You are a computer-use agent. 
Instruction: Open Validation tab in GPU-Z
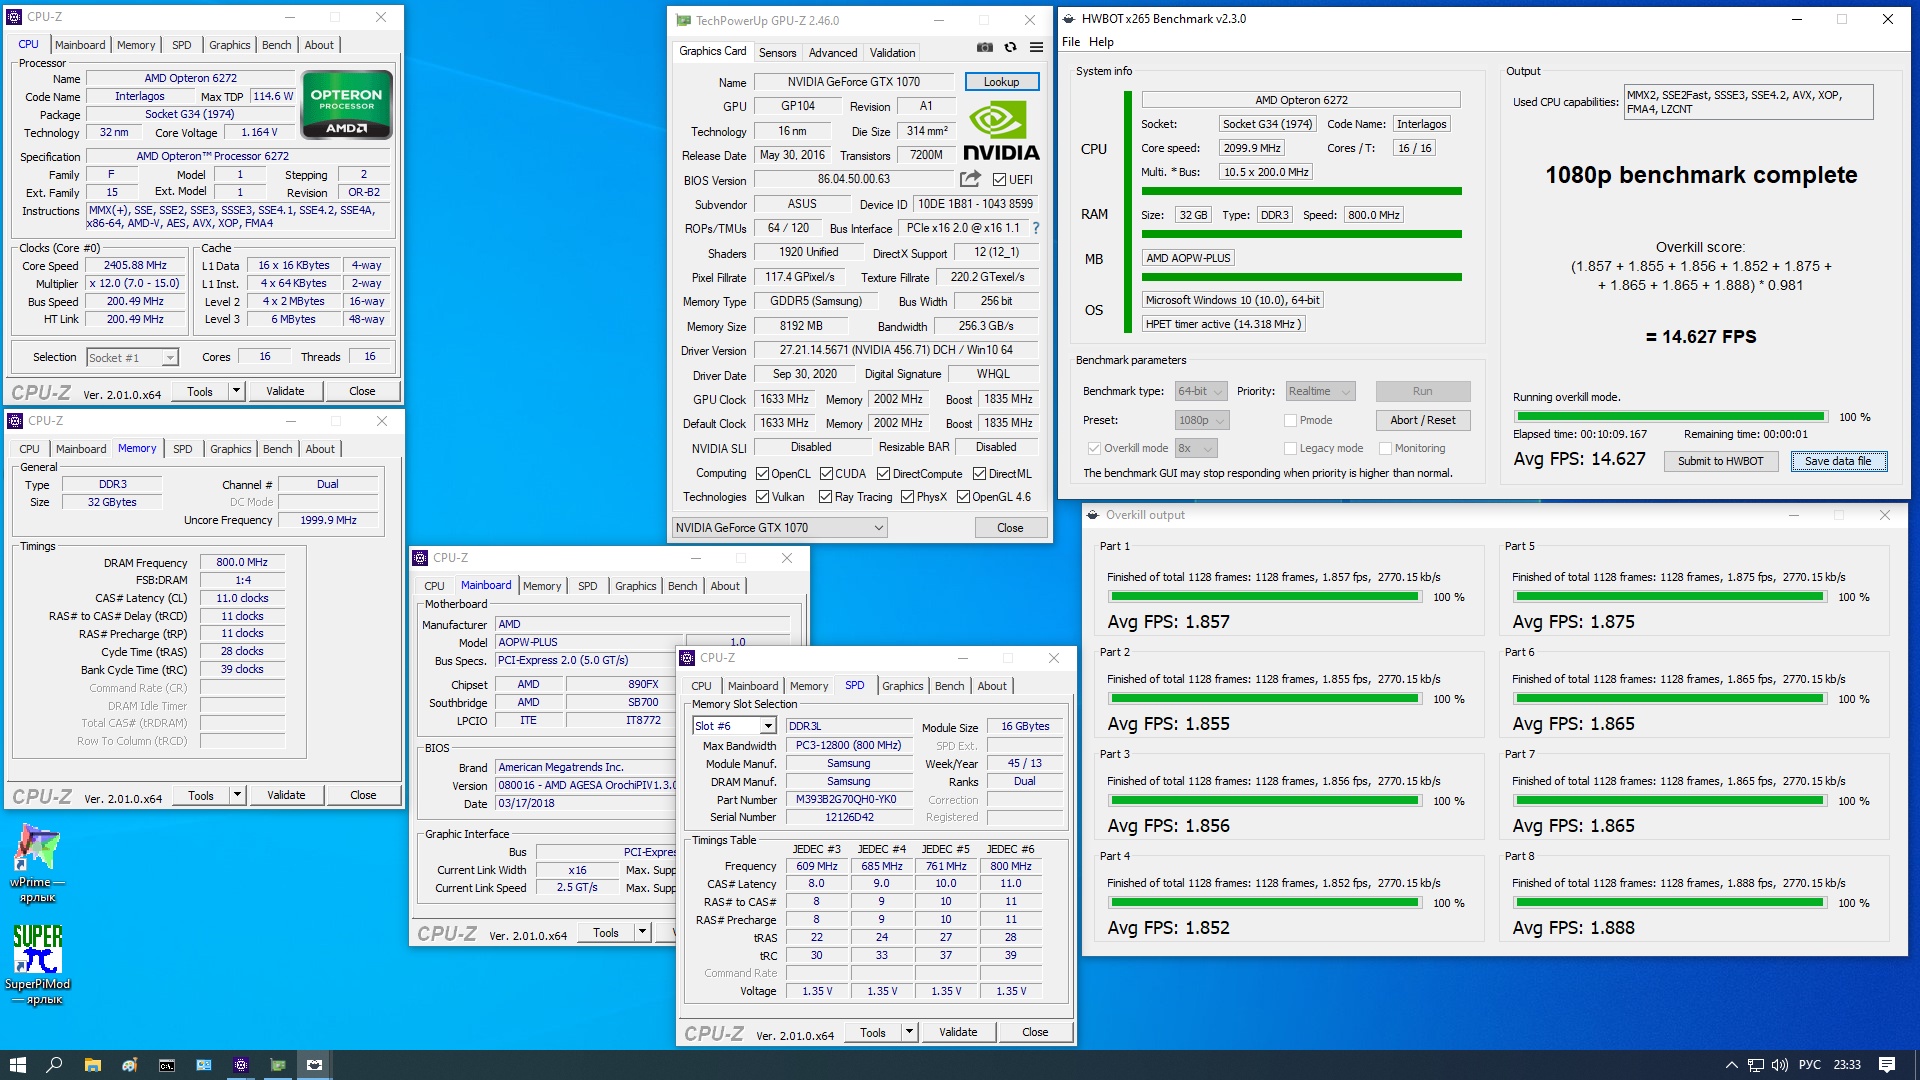[x=892, y=53]
